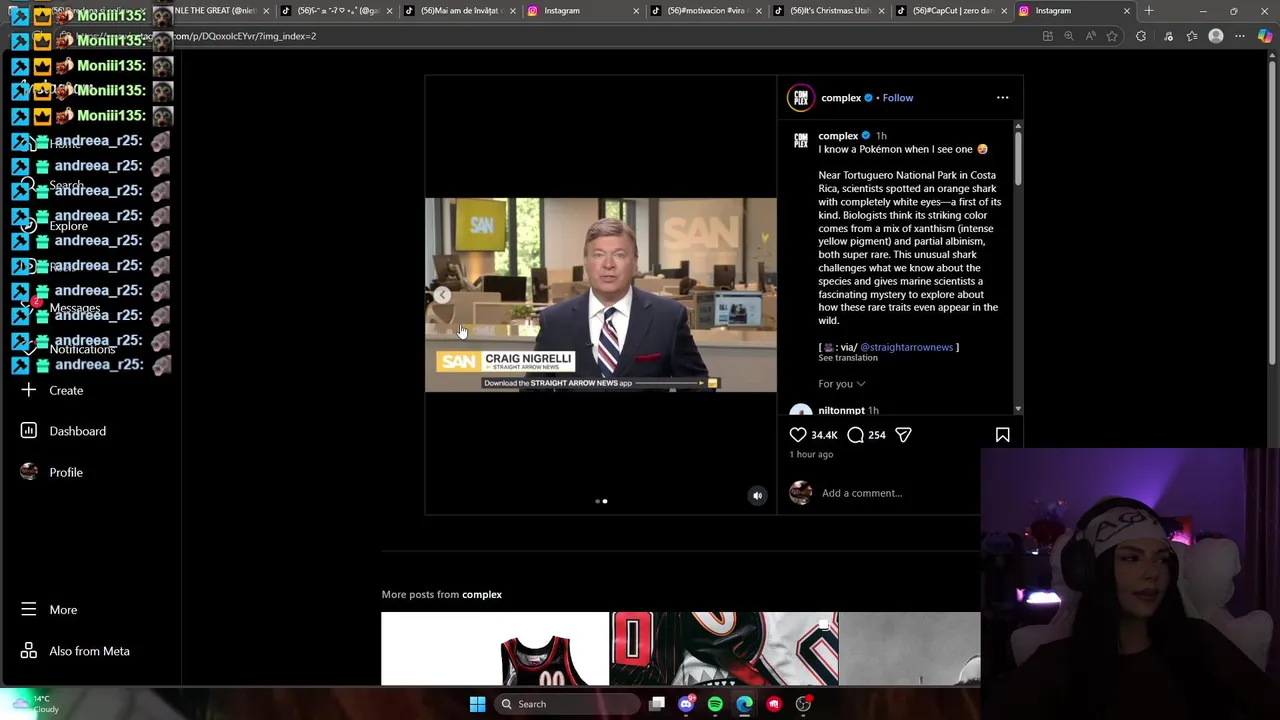Click the 34.4K likes count
The width and height of the screenshot is (1280, 720).
click(824, 435)
